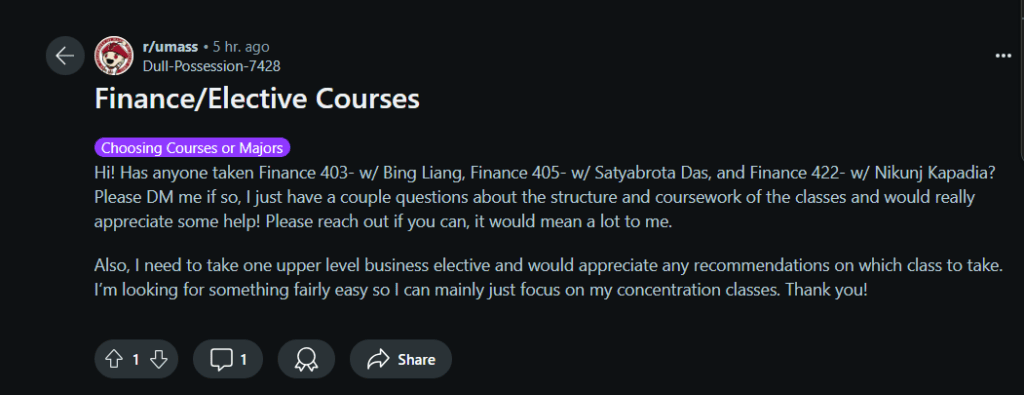This screenshot has height=395, width=1024.
Task: Open the three-dot post options menu
Action: pos(1003,56)
